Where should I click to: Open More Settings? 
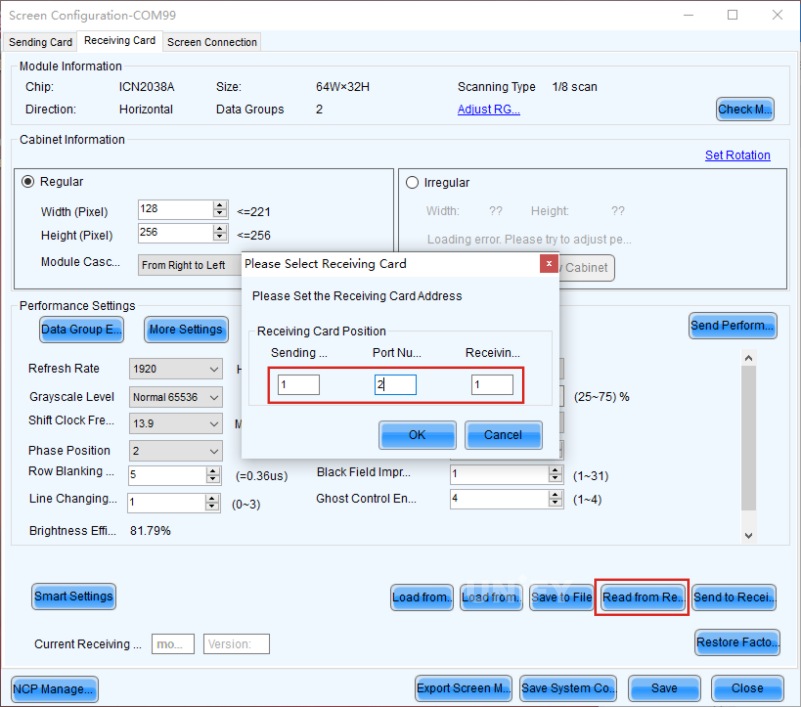click(x=186, y=329)
